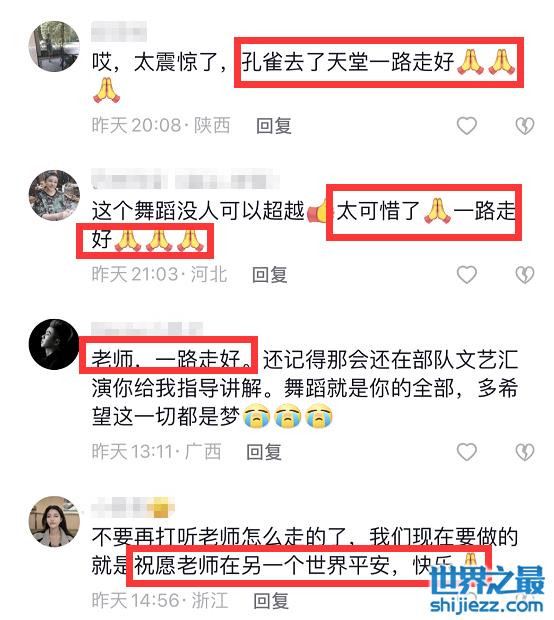The width and height of the screenshot is (554, 620).
Task: Reply to the 20:08 陕西 comment
Action: point(274,126)
